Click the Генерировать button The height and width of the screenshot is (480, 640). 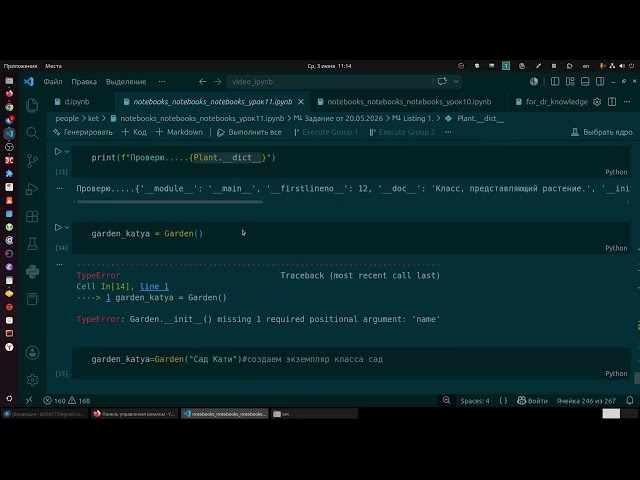point(83,132)
